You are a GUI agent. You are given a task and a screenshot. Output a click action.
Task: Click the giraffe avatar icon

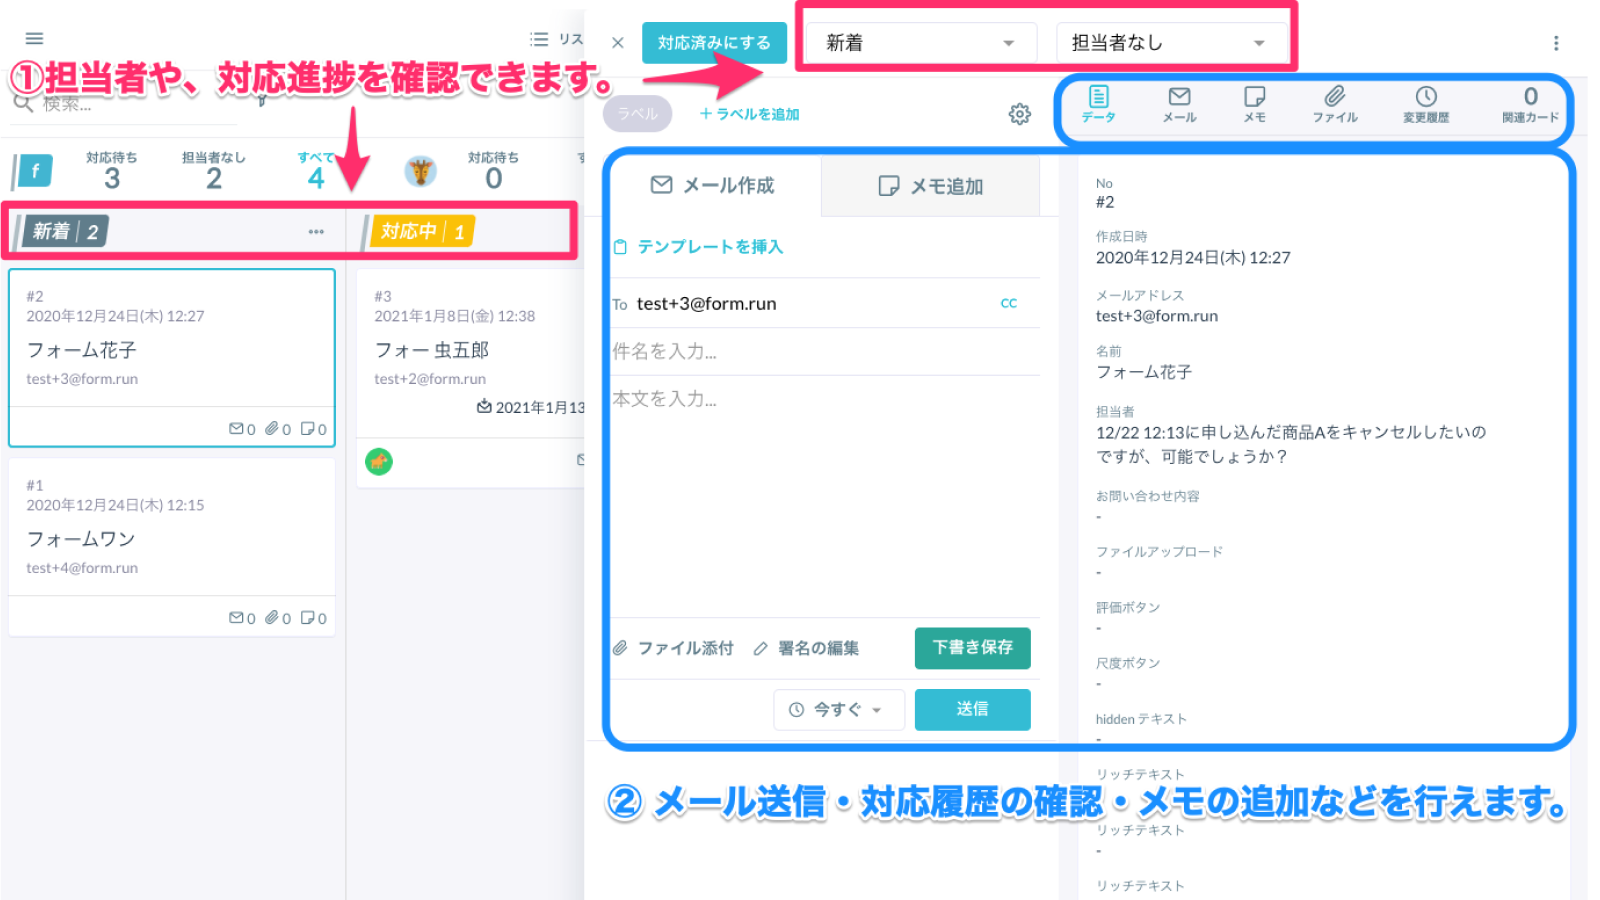click(x=421, y=170)
